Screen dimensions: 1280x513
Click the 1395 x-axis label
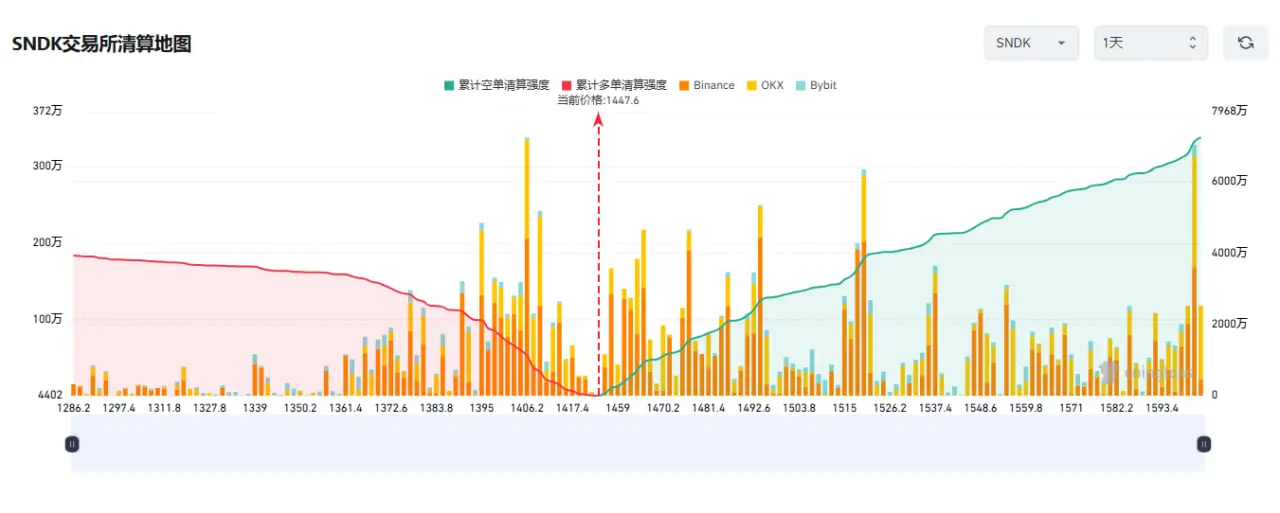(x=481, y=408)
